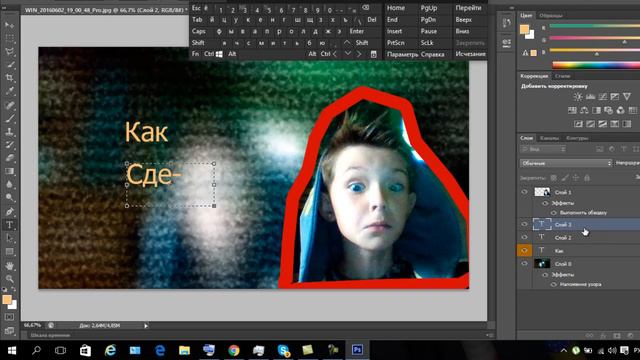Switch to the Стили (Styles) tab
This screenshot has width=640, height=360.
562,76
